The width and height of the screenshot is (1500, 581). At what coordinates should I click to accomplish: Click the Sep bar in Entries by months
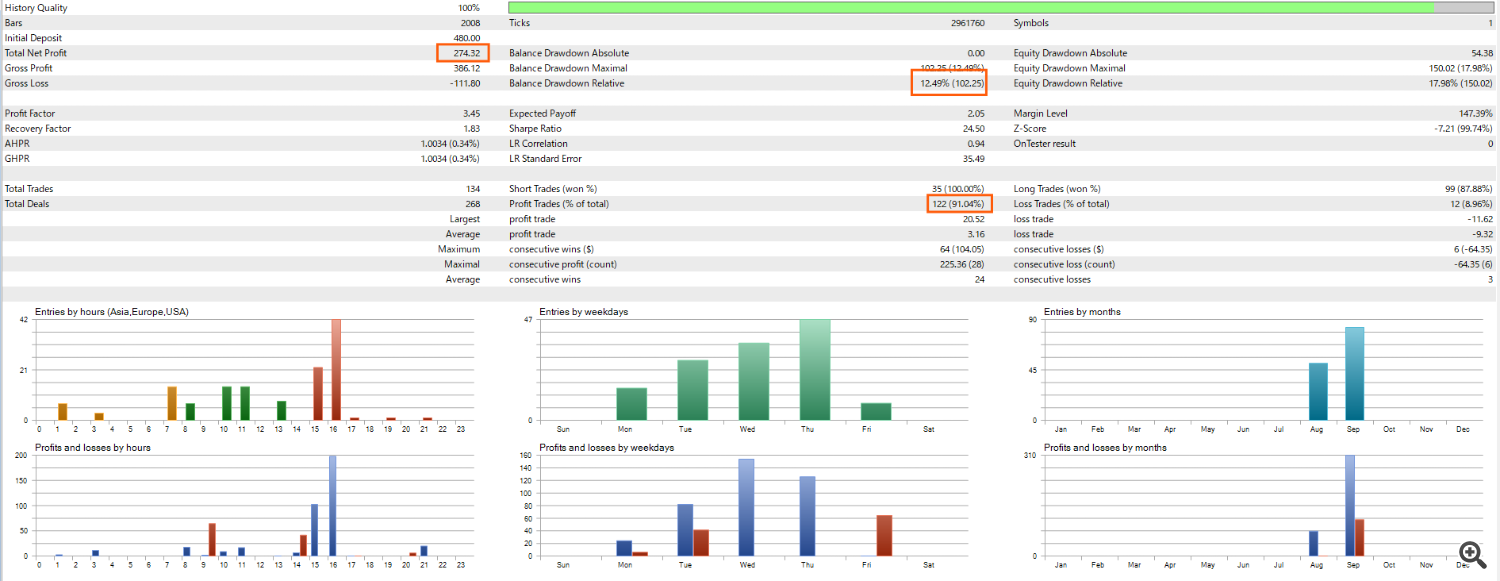point(1355,374)
